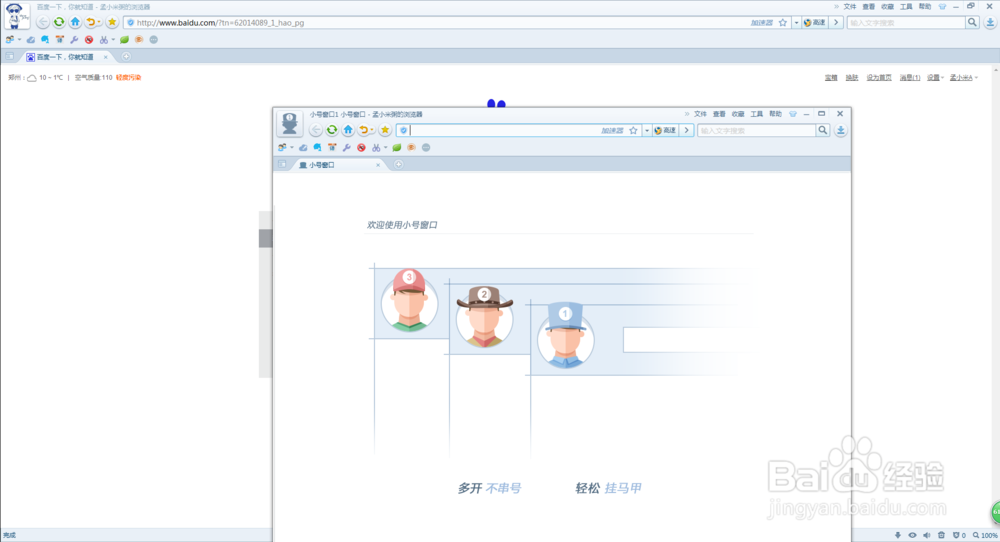Screen dimensions: 1000x542
Task: Open the undo-close dropdown arrow in the main window
Action: click(x=99, y=23)
